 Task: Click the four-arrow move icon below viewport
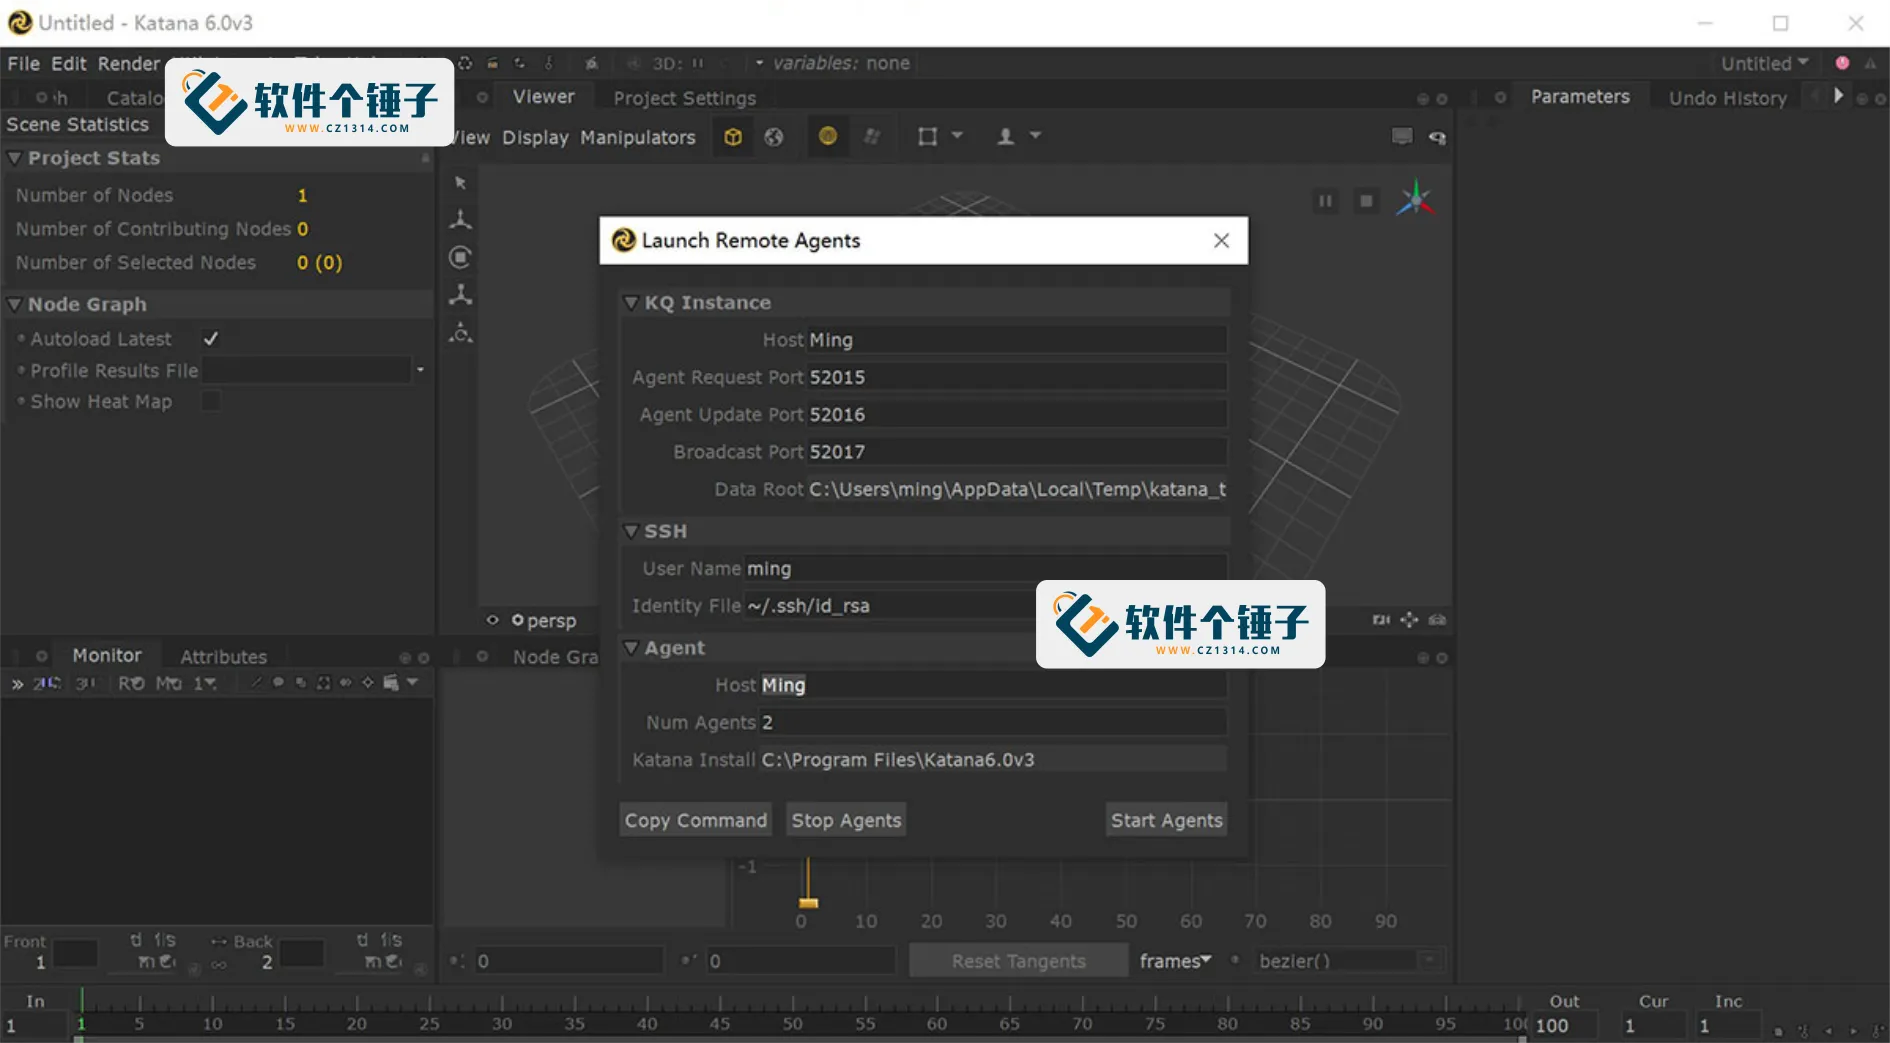(1409, 620)
